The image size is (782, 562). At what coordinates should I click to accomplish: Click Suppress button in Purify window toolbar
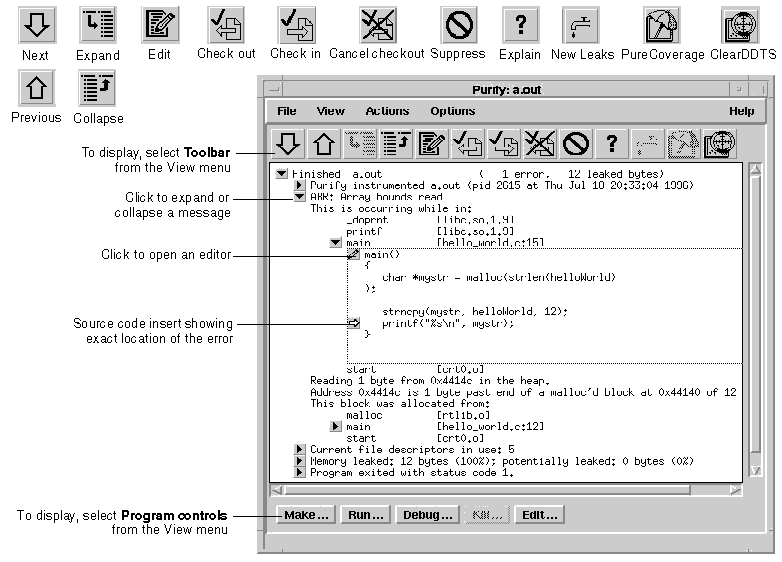click(x=576, y=144)
